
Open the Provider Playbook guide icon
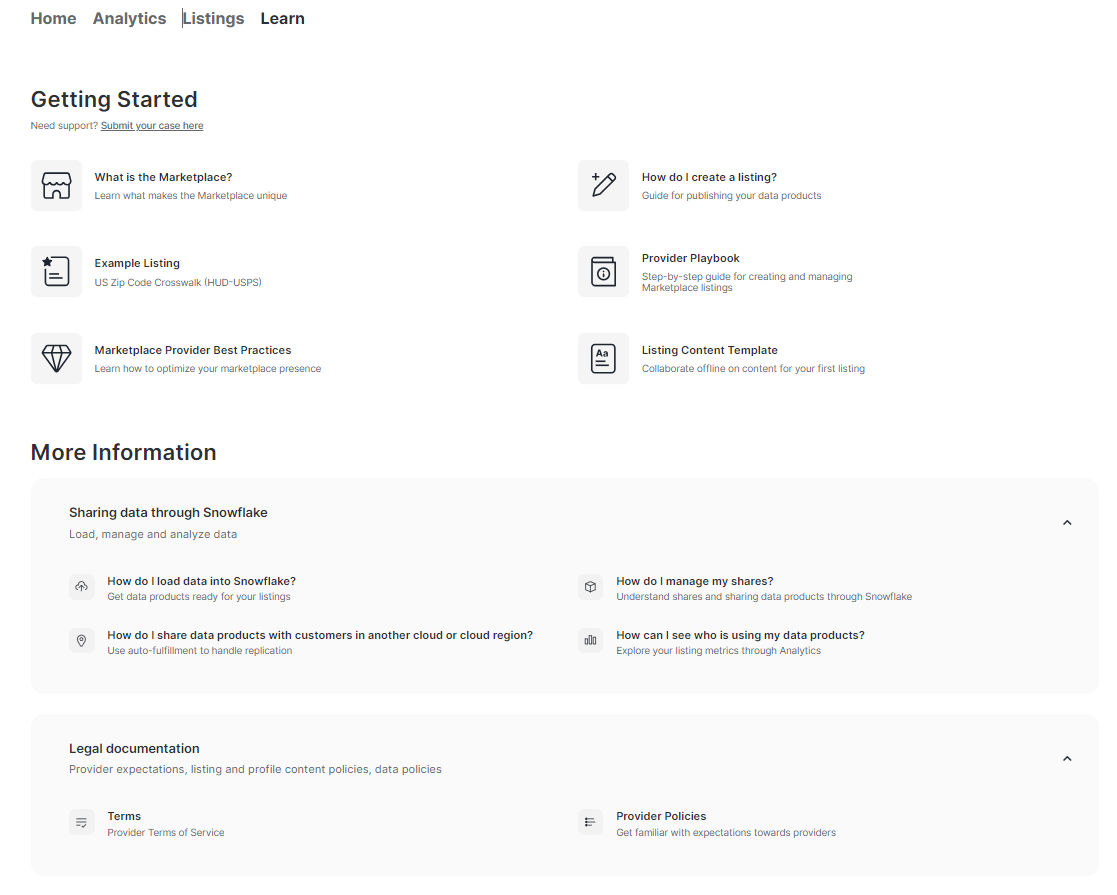603,271
